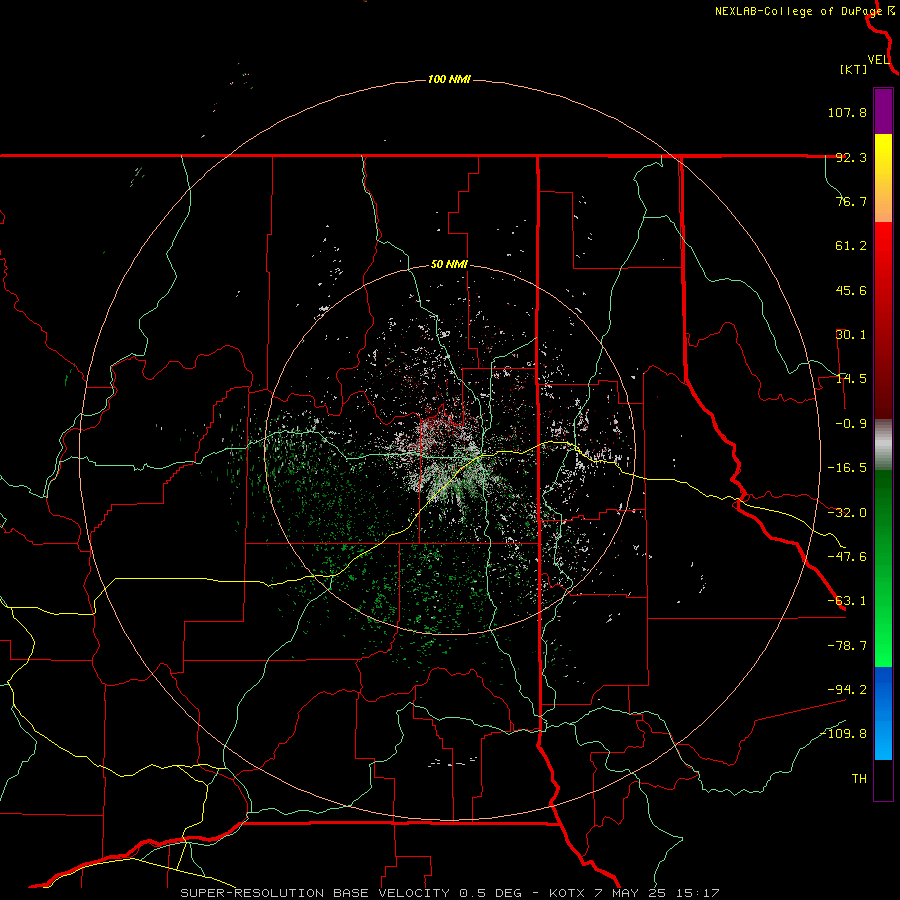The image size is (900, 900).
Task: Click the 30.1 velocity scale value
Action: click(x=851, y=335)
